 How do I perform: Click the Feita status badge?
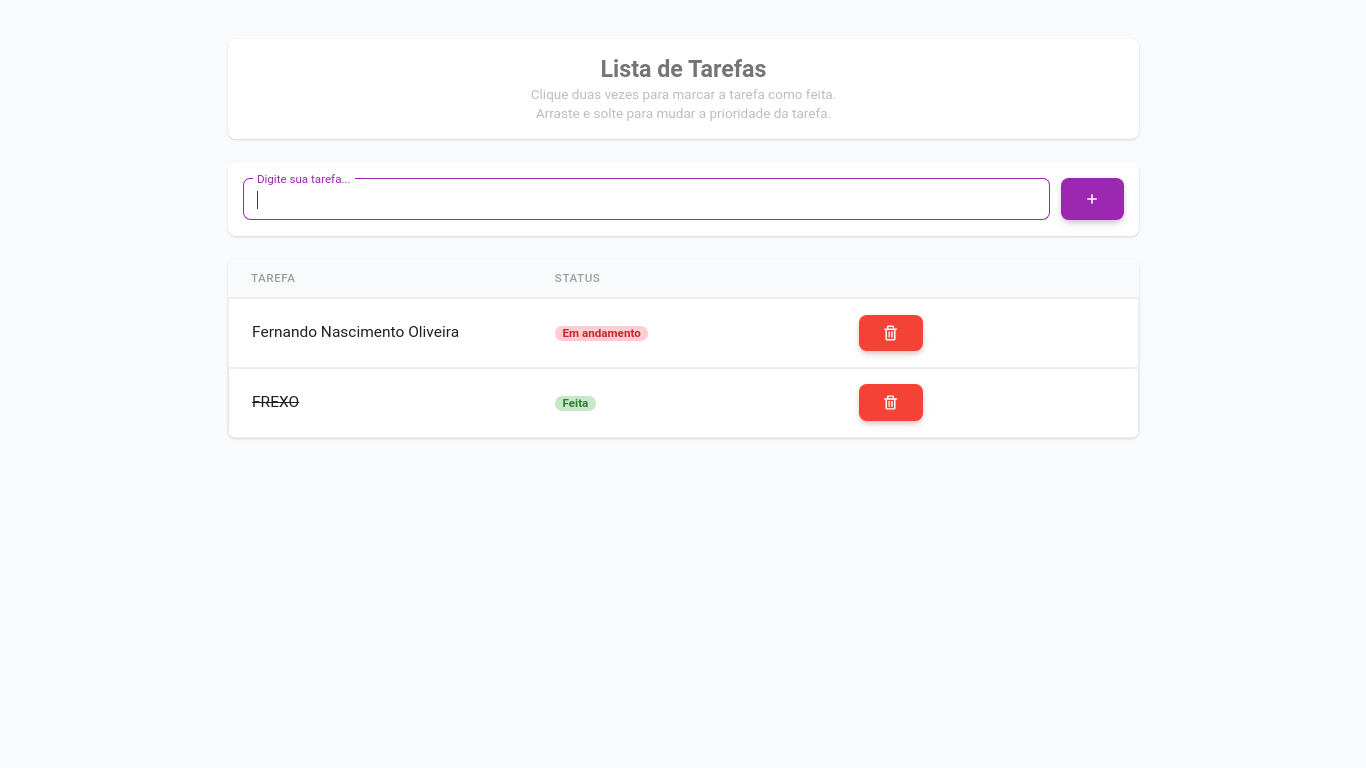point(575,402)
